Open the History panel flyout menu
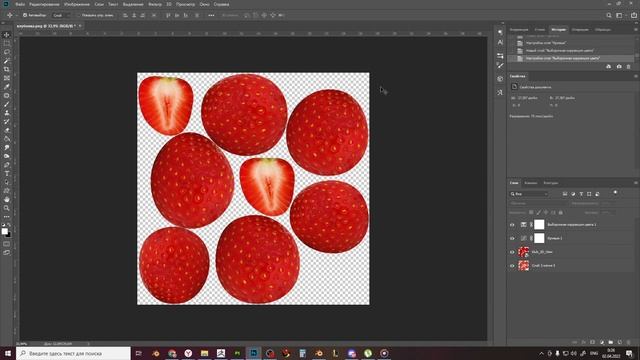The image size is (640, 360). pos(636,29)
